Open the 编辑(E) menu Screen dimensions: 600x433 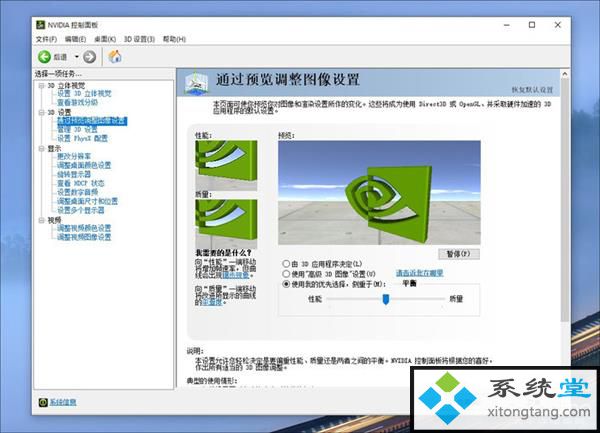pos(75,39)
